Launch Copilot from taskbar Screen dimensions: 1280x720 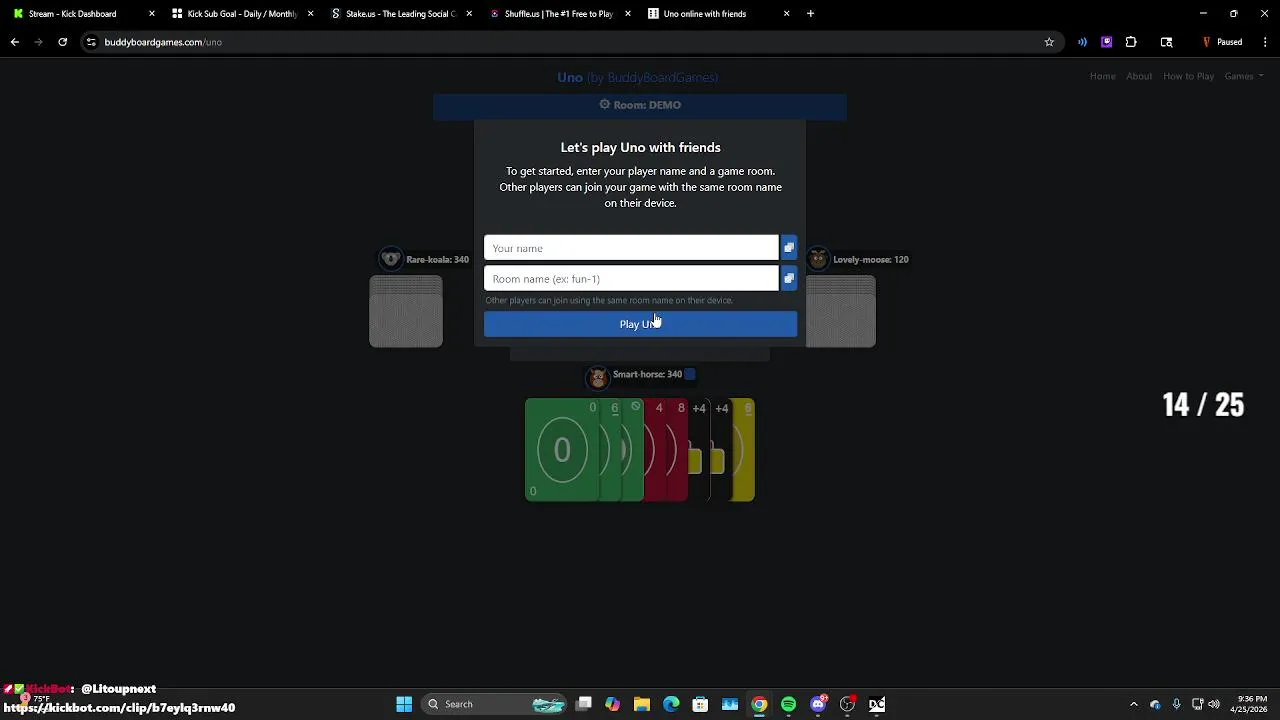(613, 704)
